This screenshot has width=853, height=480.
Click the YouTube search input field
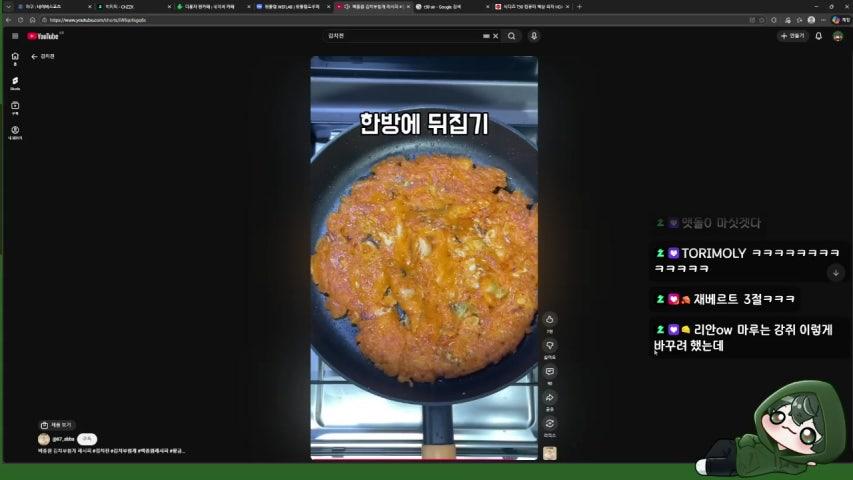pyautogui.click(x=403, y=36)
